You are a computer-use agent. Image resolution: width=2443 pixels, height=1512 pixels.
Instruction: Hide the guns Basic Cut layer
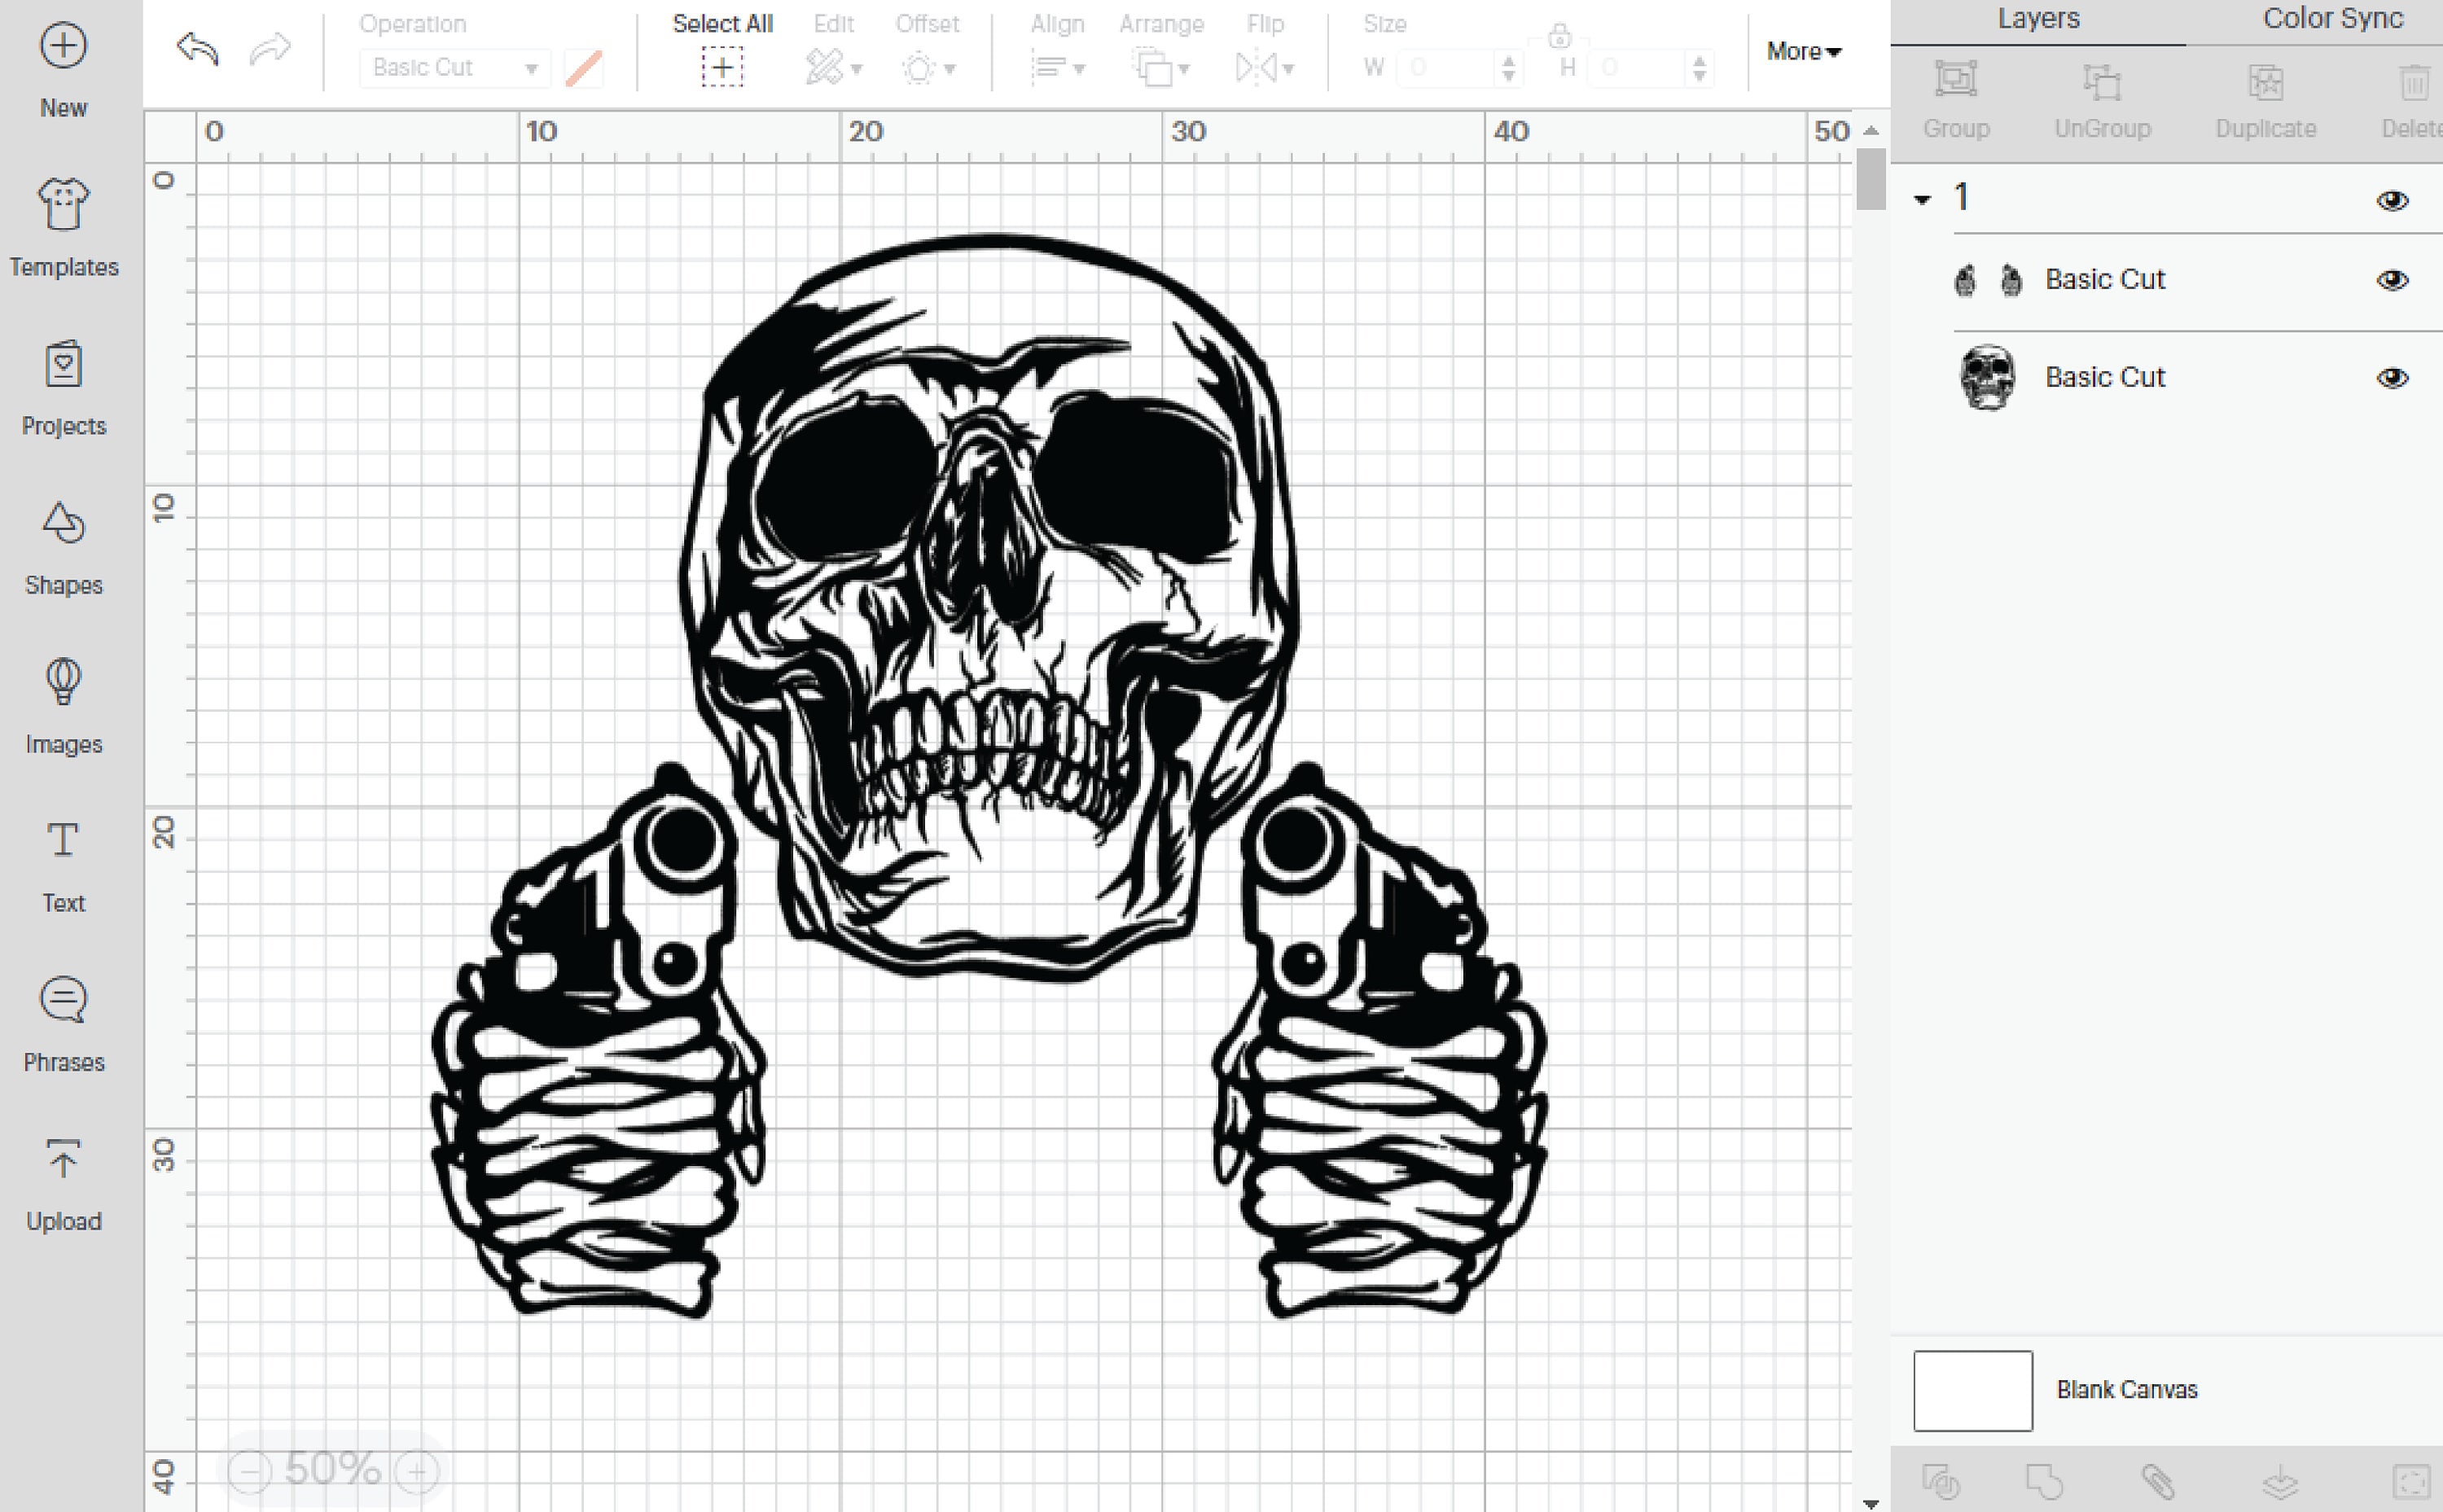(x=2392, y=280)
